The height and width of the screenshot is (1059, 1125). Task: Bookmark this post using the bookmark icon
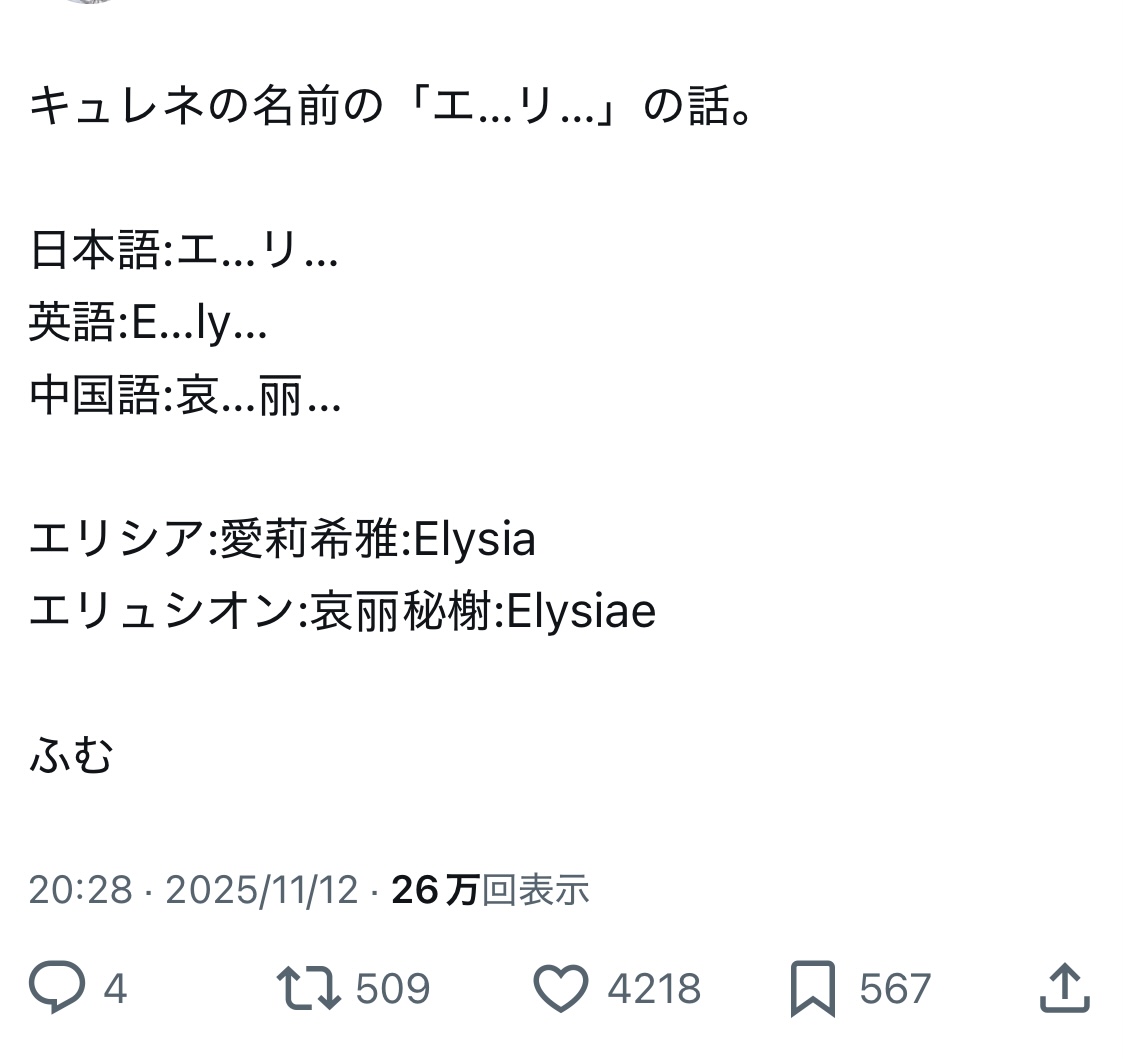click(x=812, y=988)
